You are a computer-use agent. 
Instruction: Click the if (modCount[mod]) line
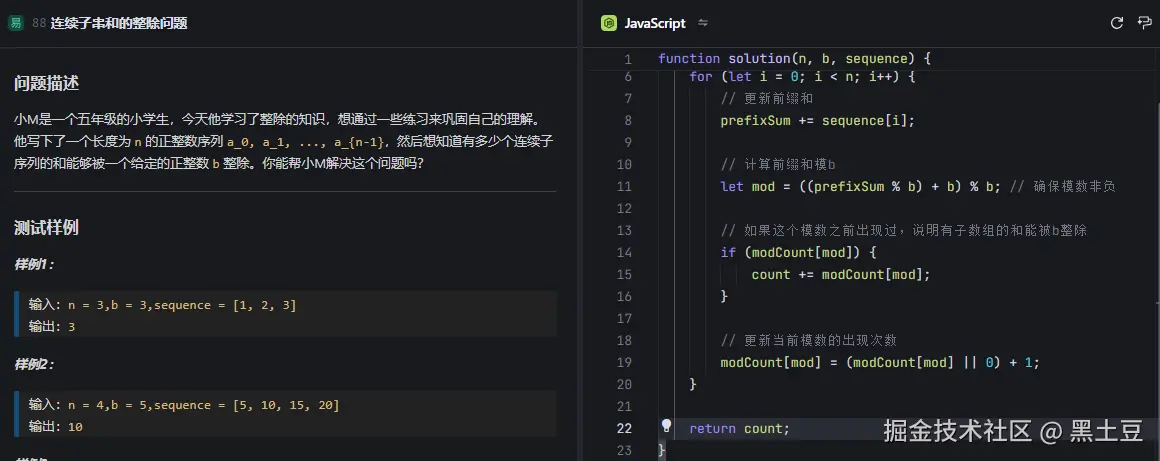798,252
